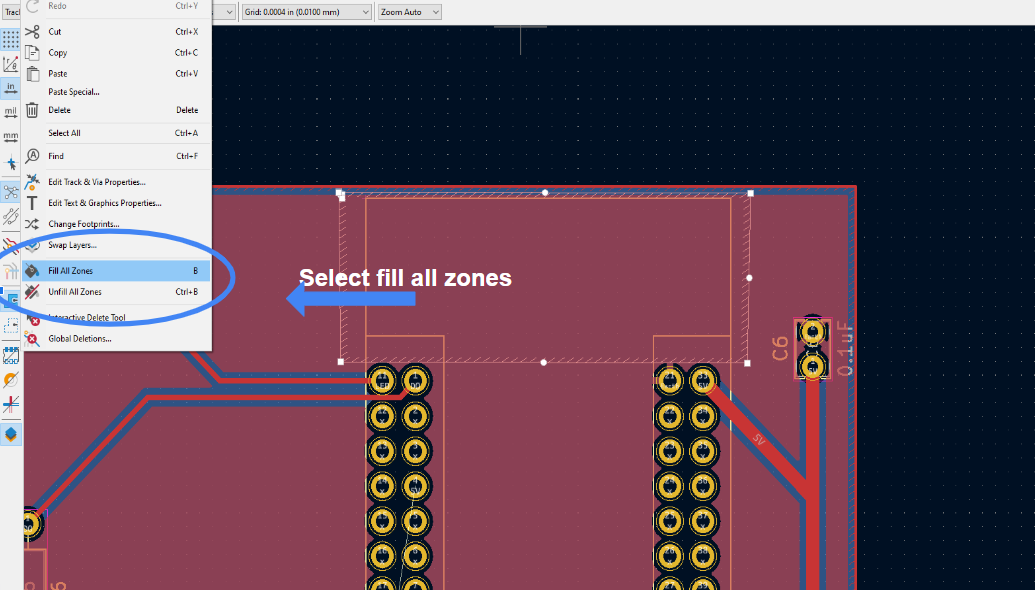Image resolution: width=1035 pixels, height=590 pixels.
Task: Choose Cut from Edit menu
Action: (x=117, y=32)
